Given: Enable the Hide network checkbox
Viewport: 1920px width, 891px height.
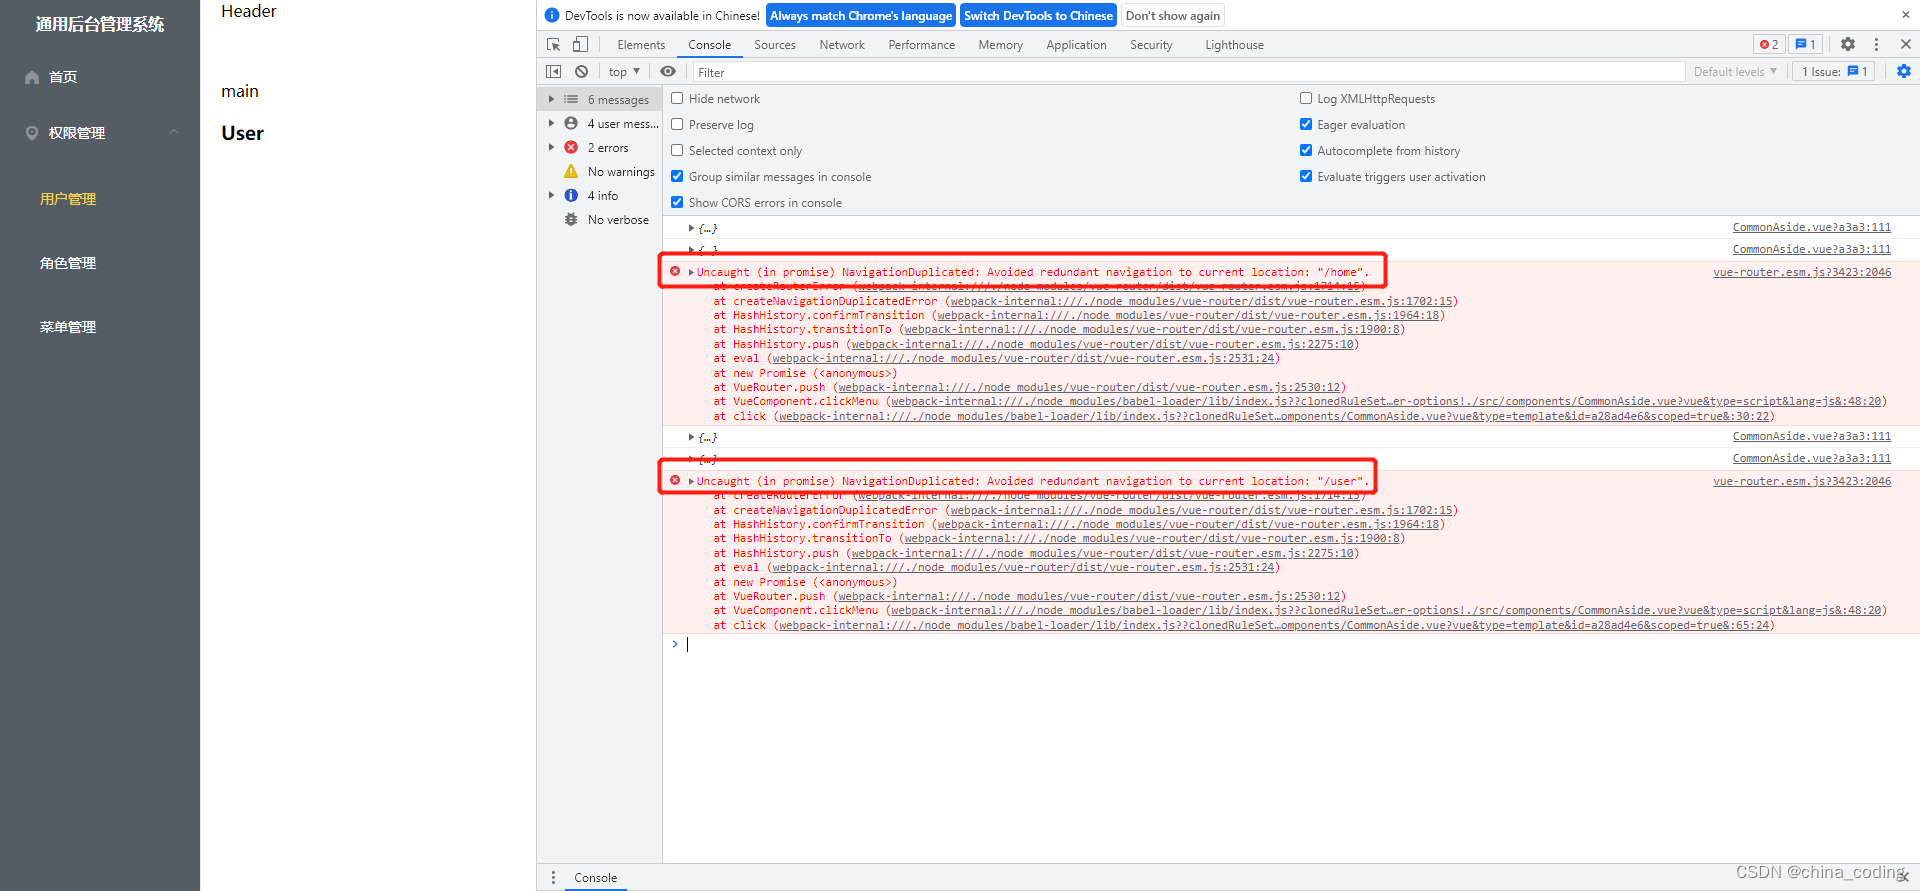Looking at the screenshot, I should tap(677, 99).
